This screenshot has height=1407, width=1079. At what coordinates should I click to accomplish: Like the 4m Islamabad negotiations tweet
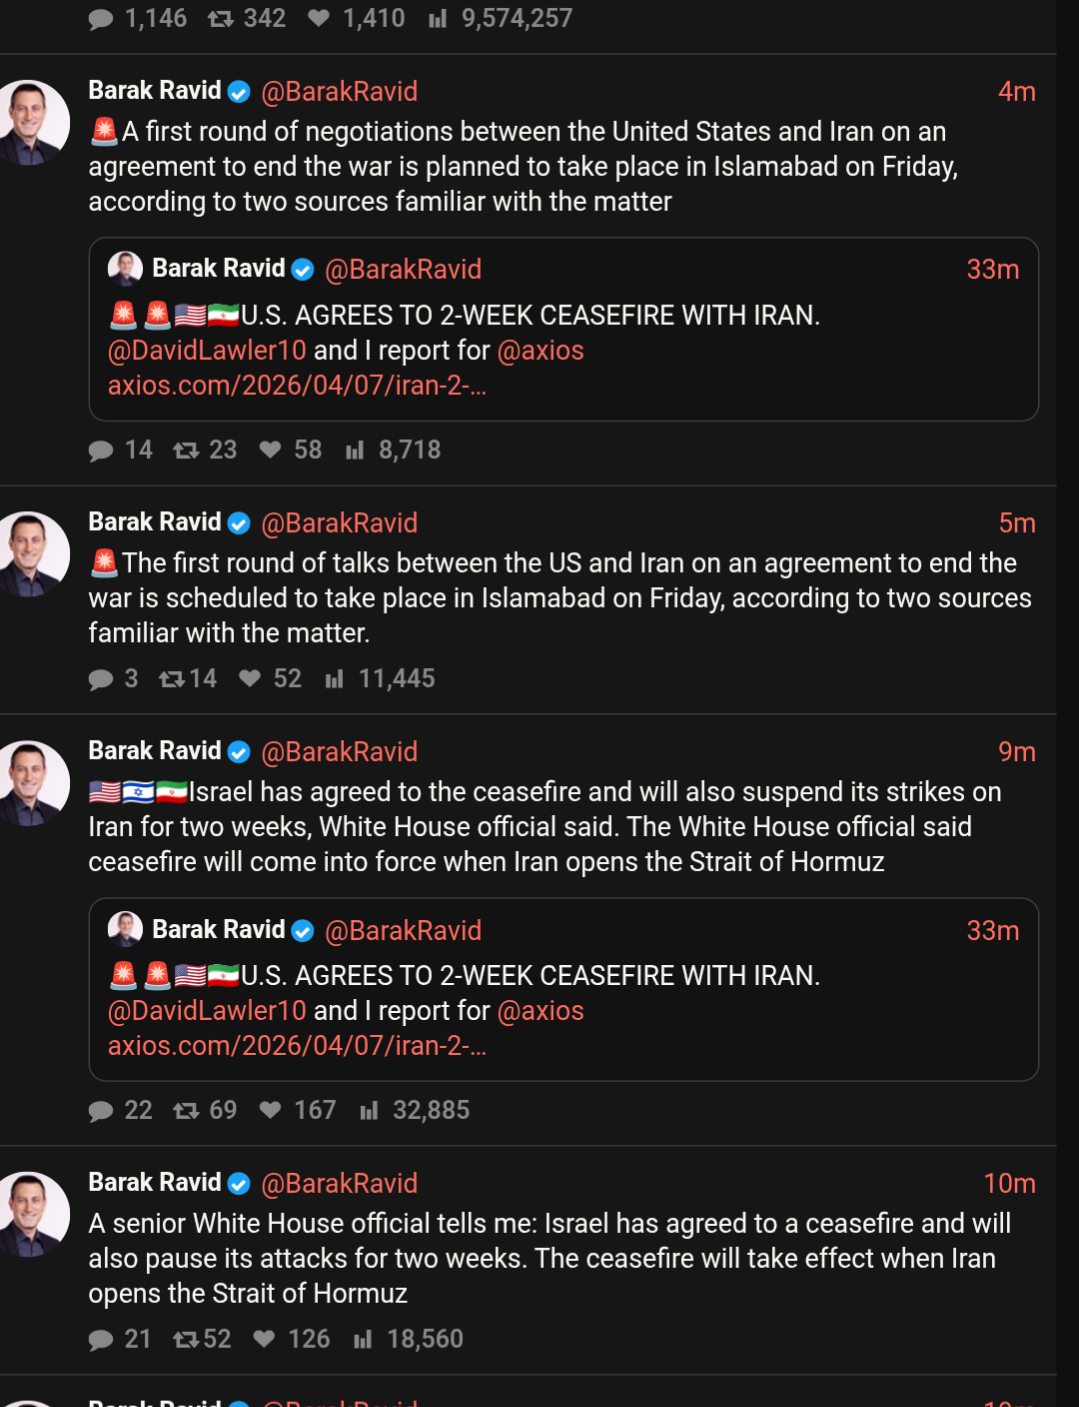point(270,450)
